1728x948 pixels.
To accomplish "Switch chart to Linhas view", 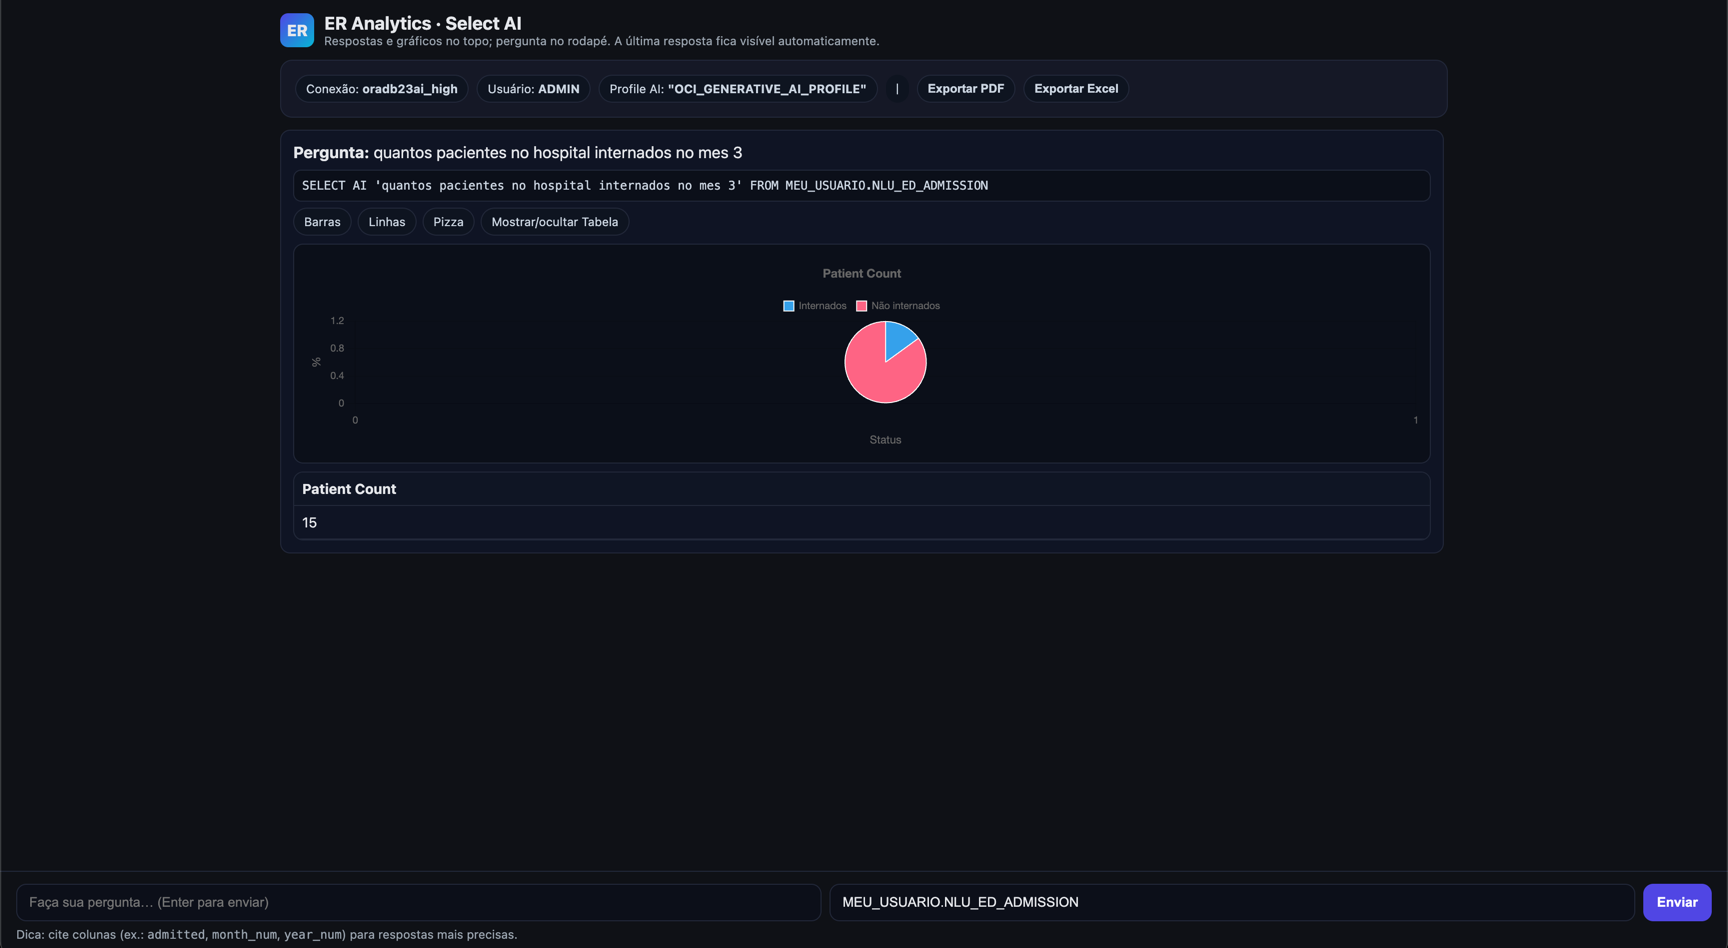I will pos(386,222).
